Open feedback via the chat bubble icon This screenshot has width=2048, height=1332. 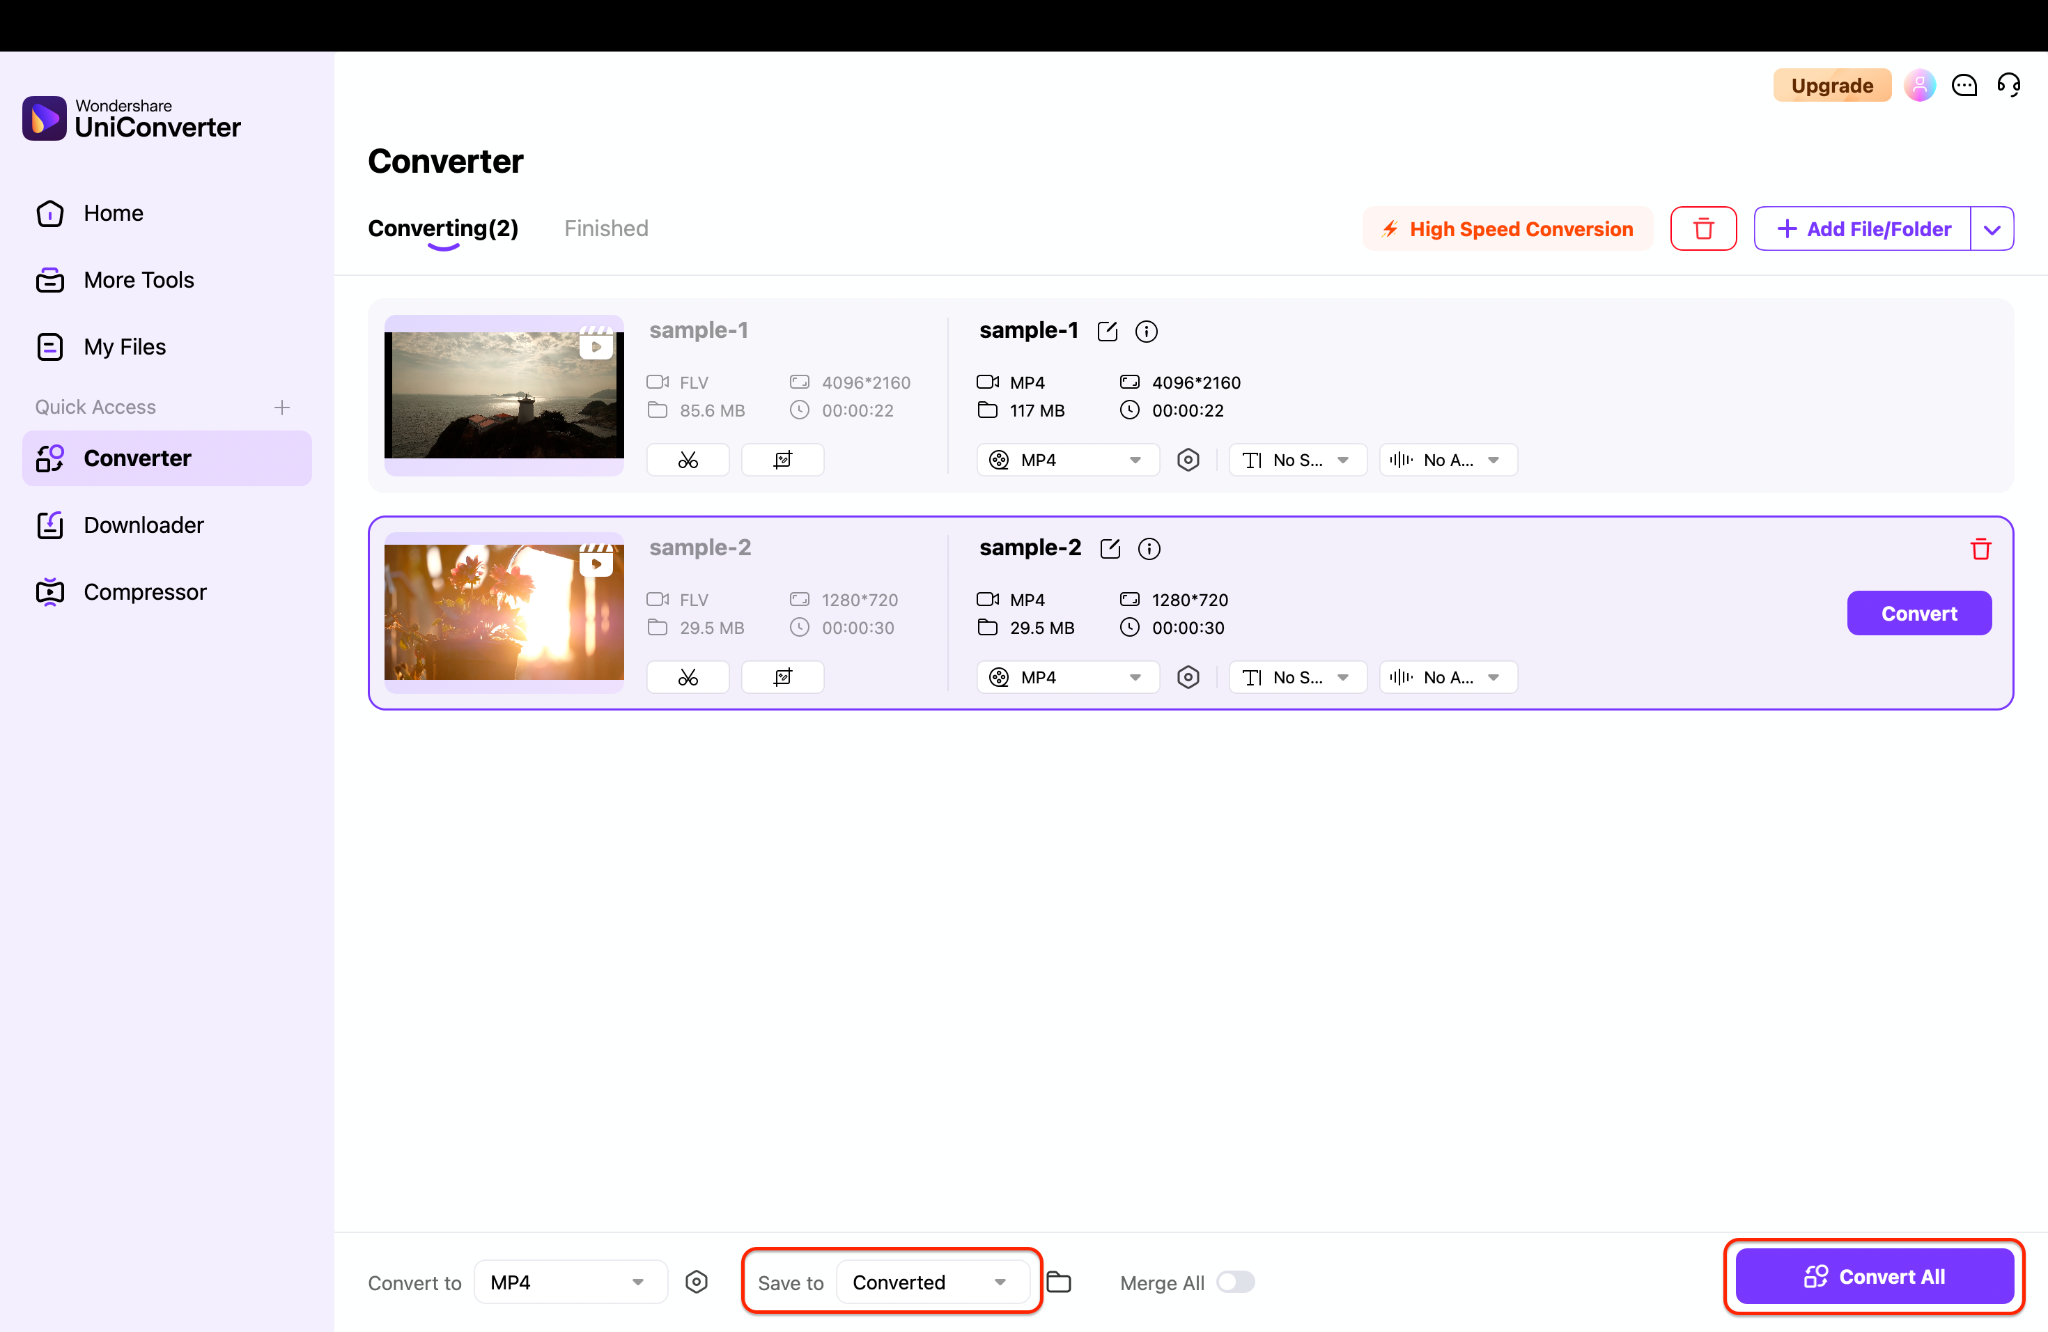(x=1964, y=85)
